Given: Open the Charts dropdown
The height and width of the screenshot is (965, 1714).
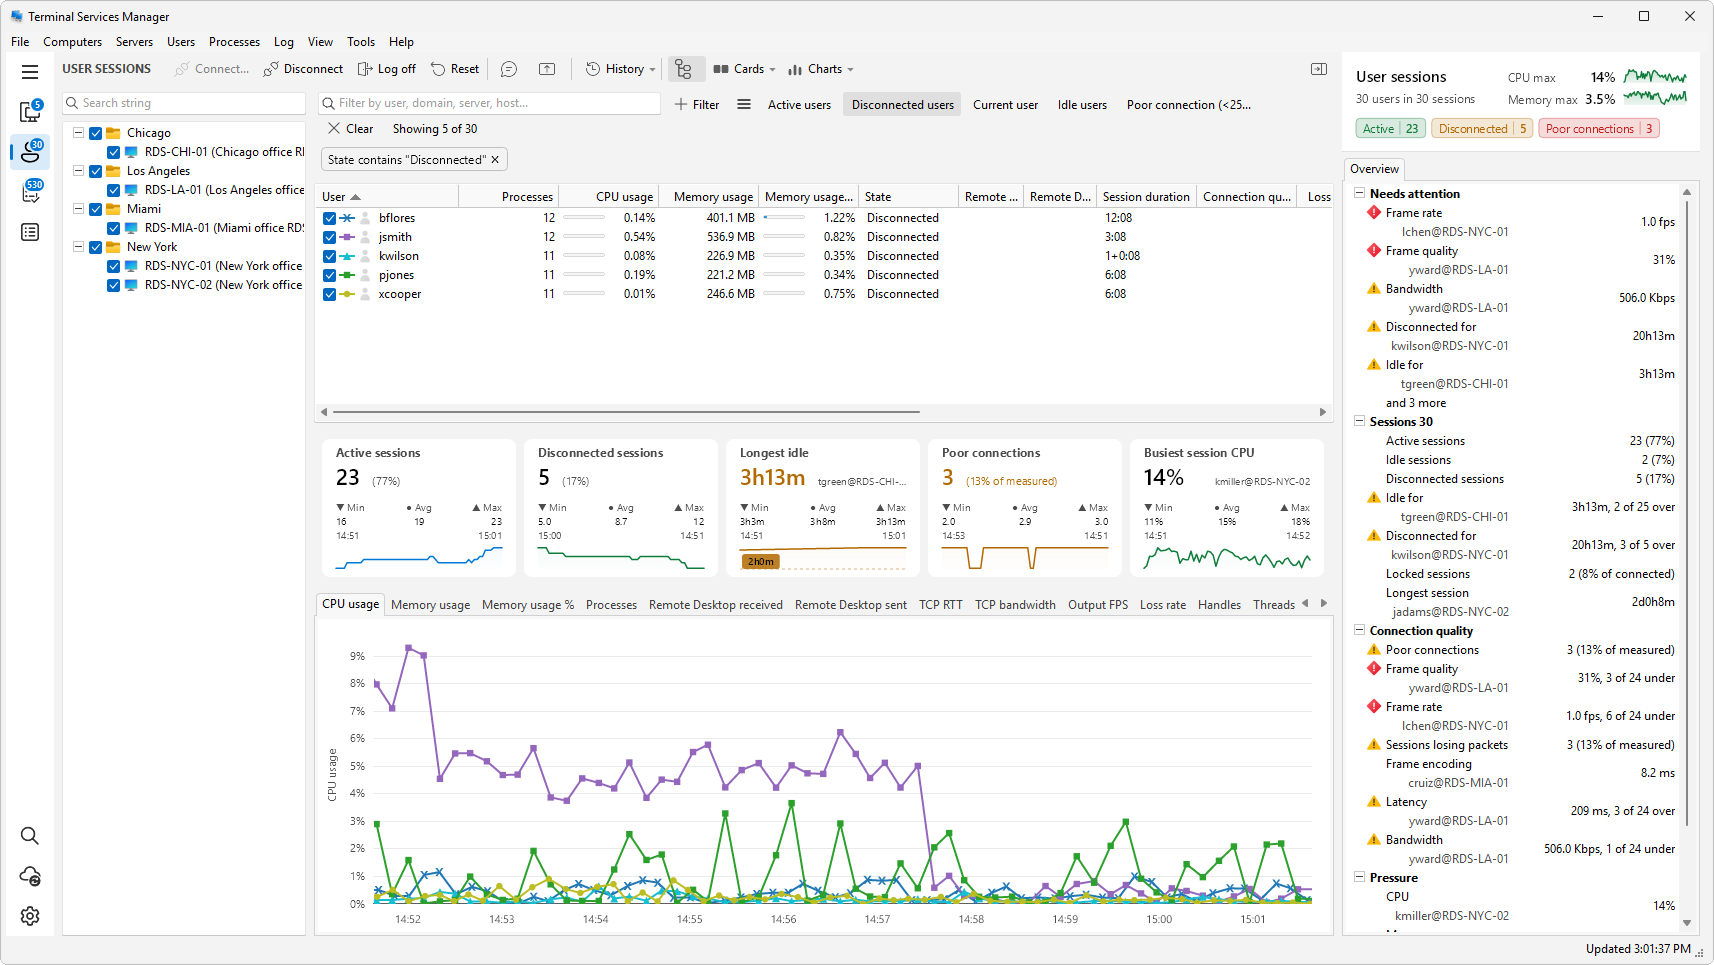Looking at the screenshot, I should pos(820,69).
